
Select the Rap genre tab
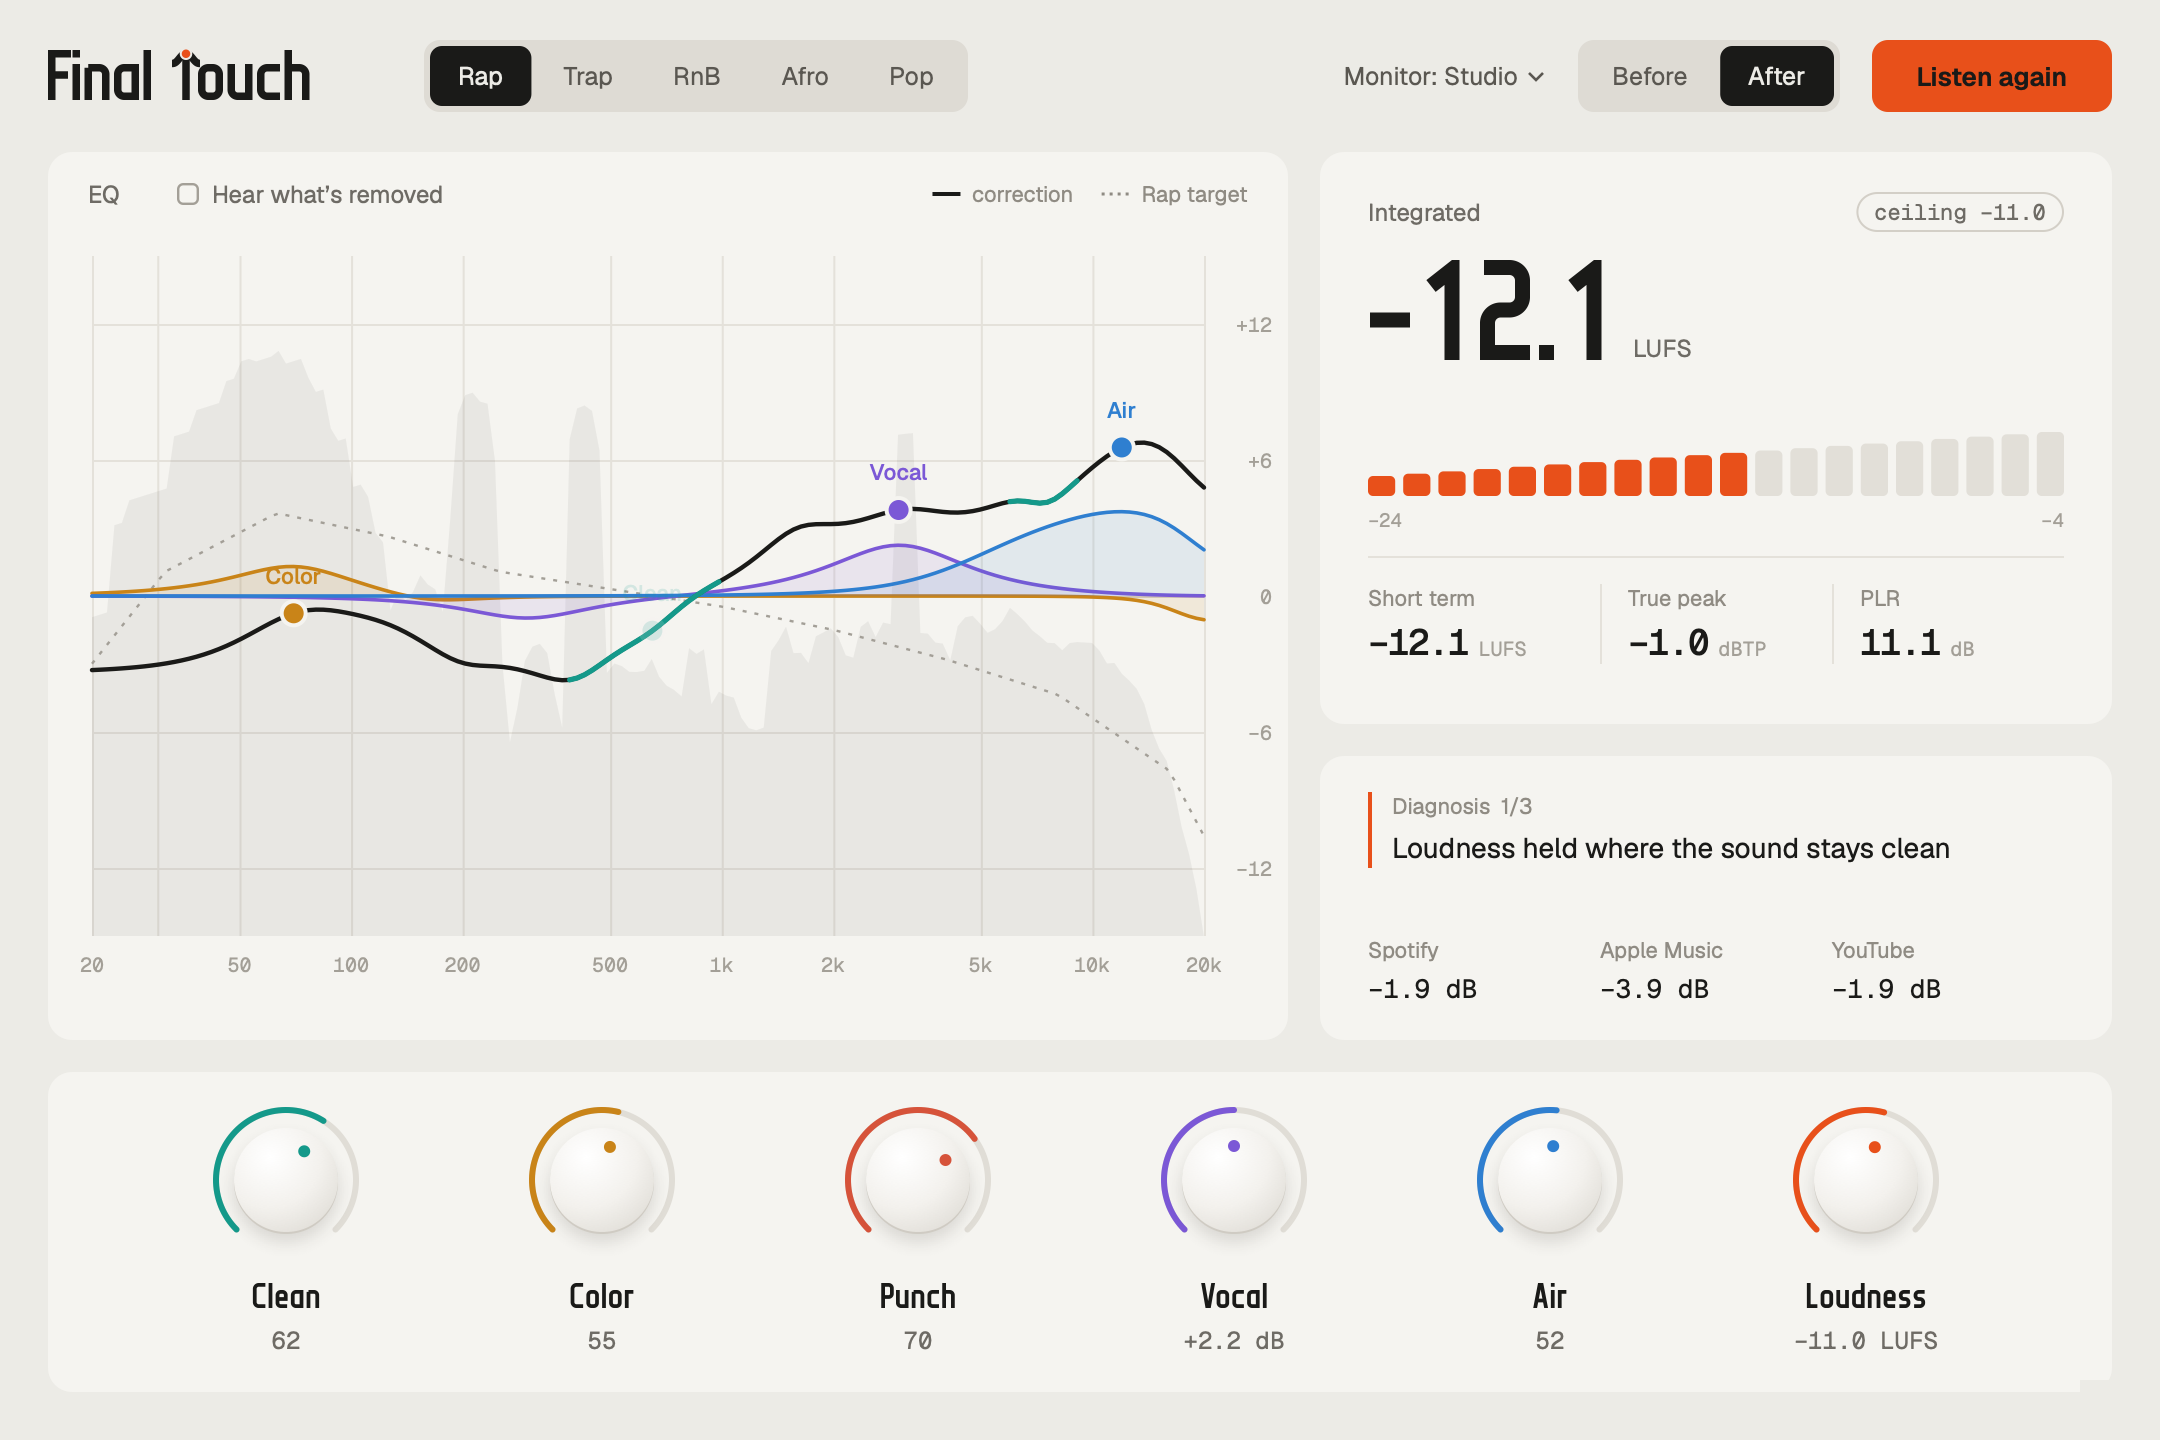click(x=480, y=76)
